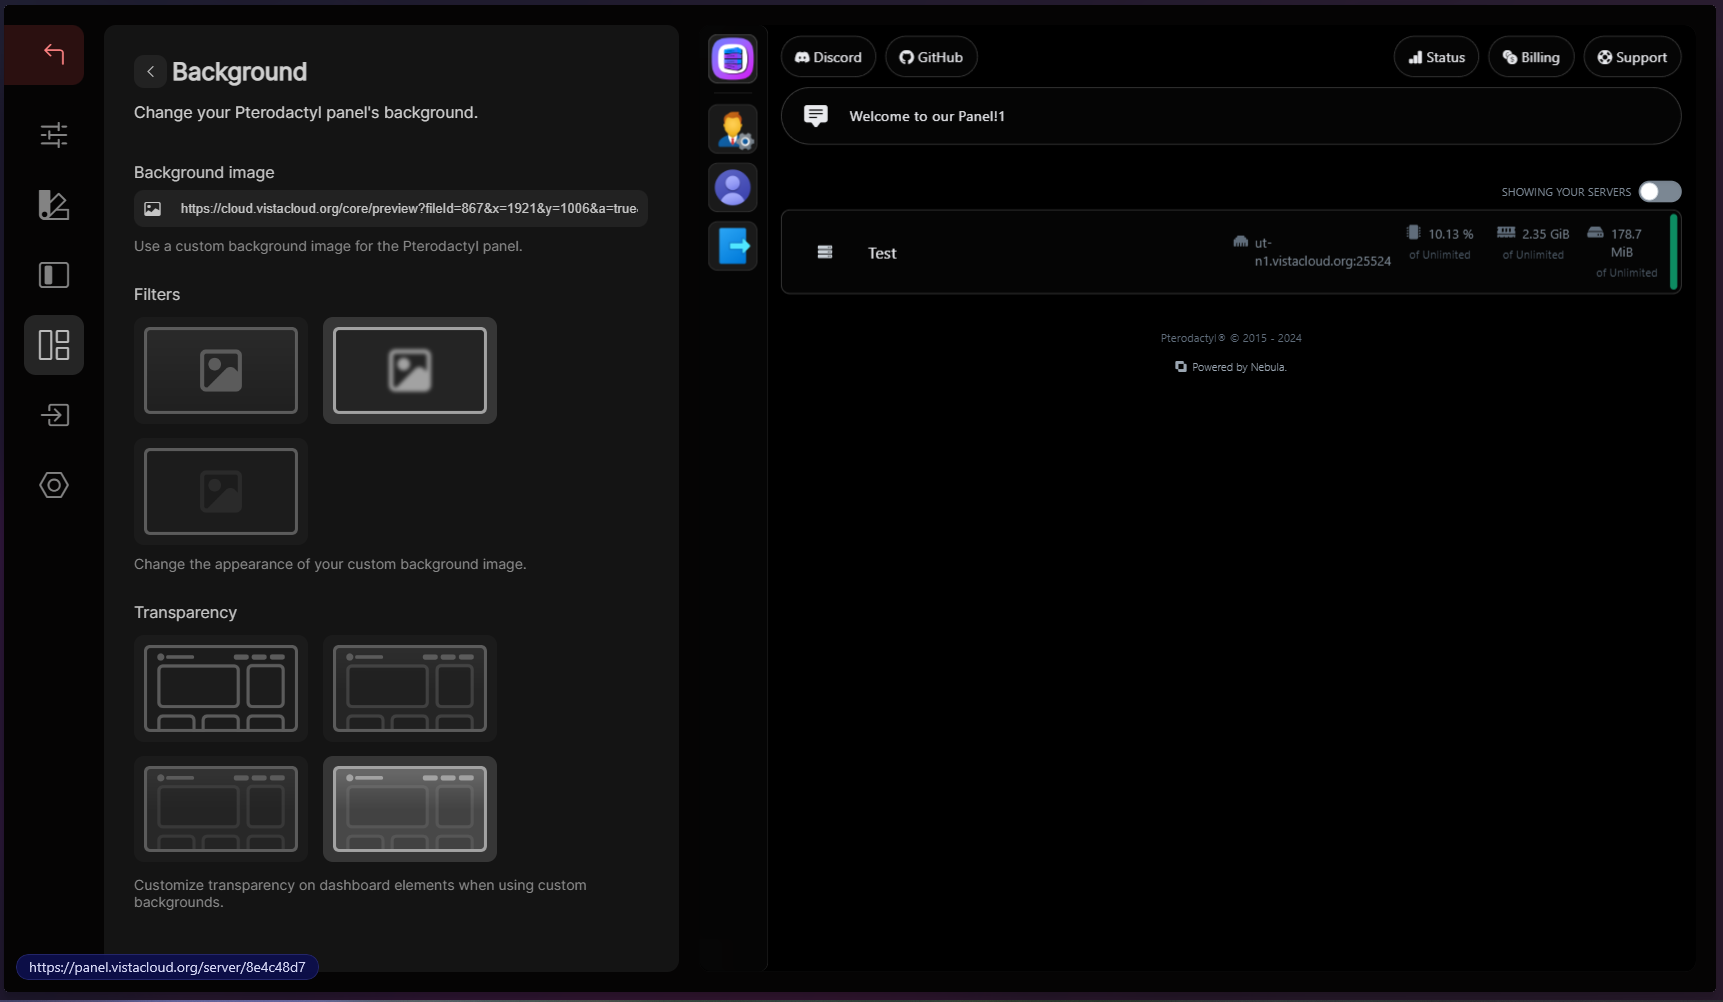
Task: Click the announcement message icon
Action: (816, 116)
